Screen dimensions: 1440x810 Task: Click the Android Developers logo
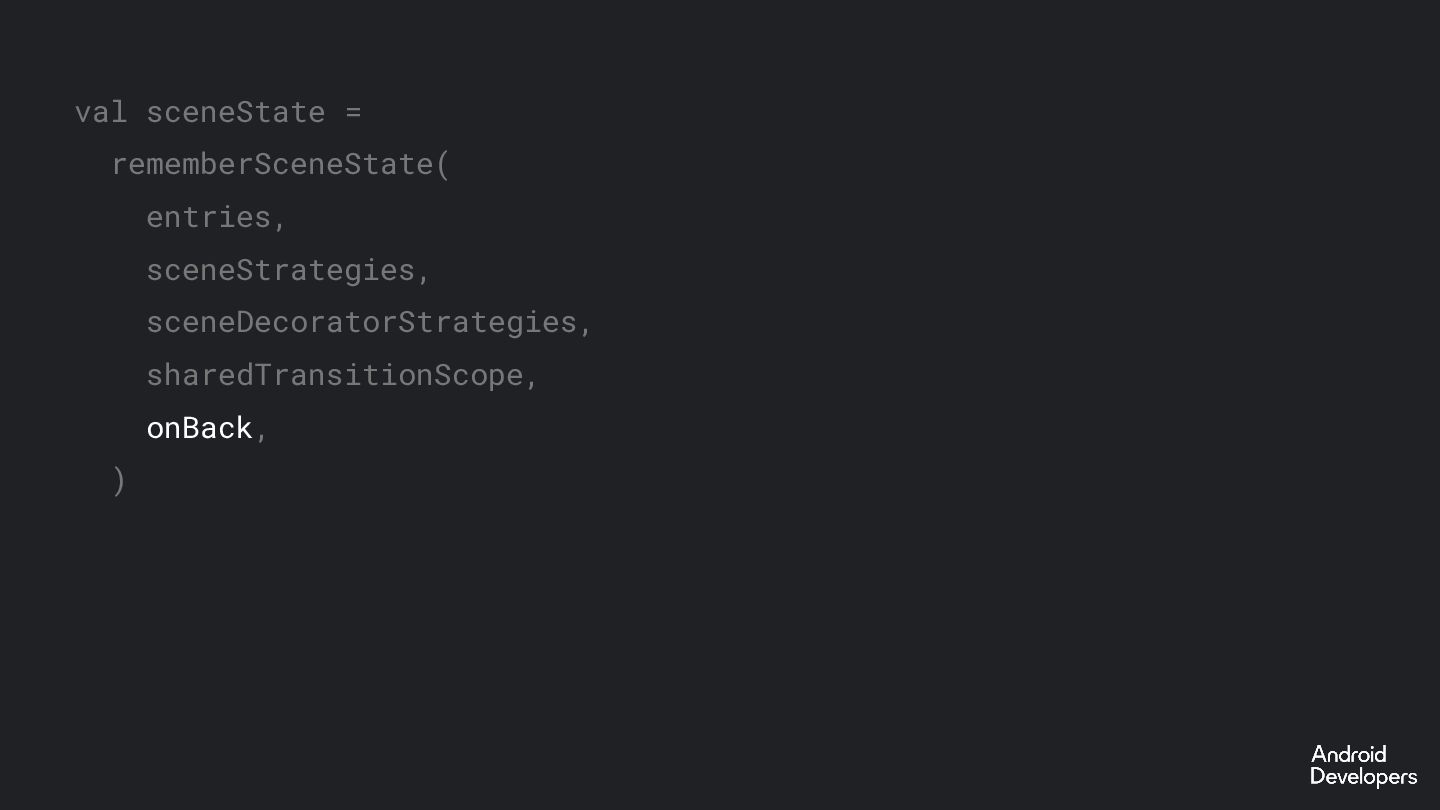pos(1364,766)
